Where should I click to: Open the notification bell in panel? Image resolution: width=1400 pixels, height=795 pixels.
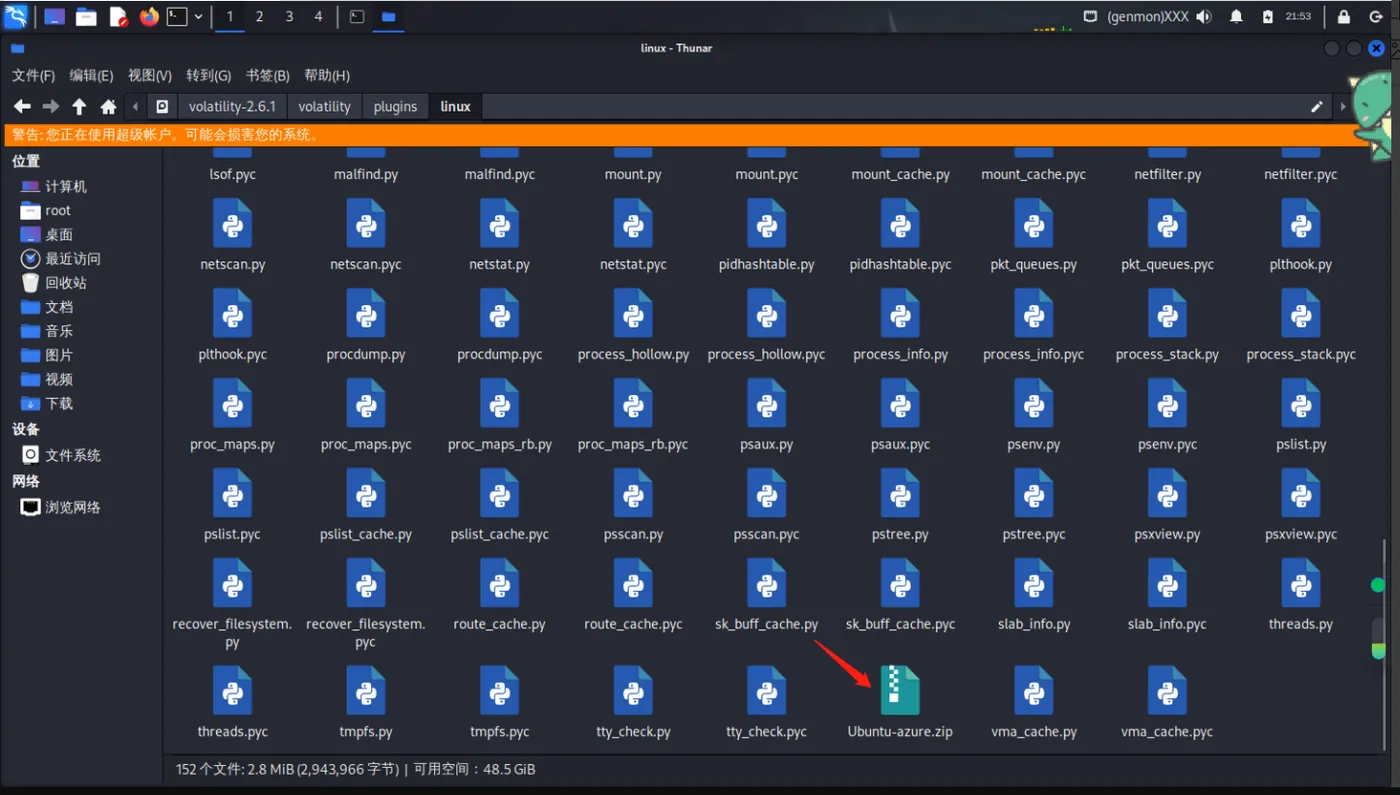pos(1236,16)
